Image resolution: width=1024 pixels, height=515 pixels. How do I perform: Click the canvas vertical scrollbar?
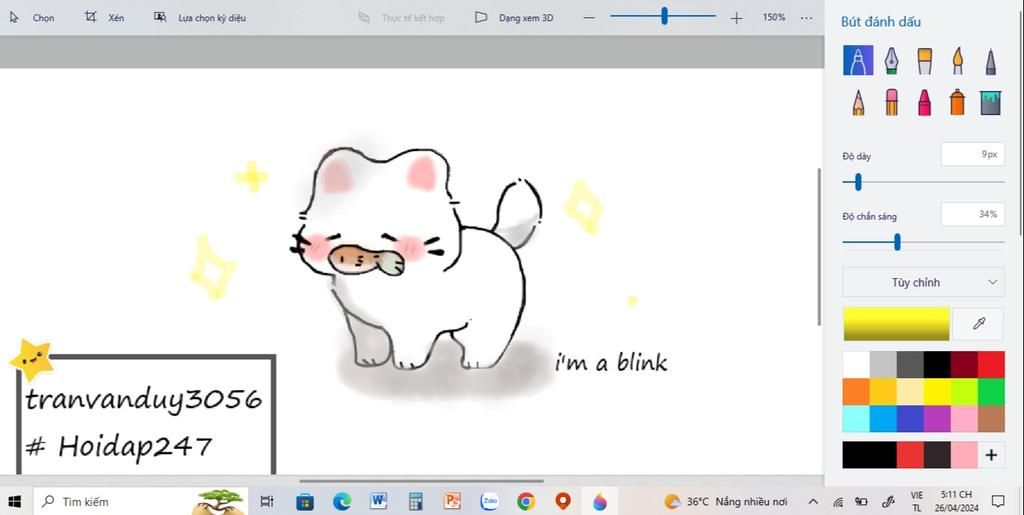click(820, 247)
